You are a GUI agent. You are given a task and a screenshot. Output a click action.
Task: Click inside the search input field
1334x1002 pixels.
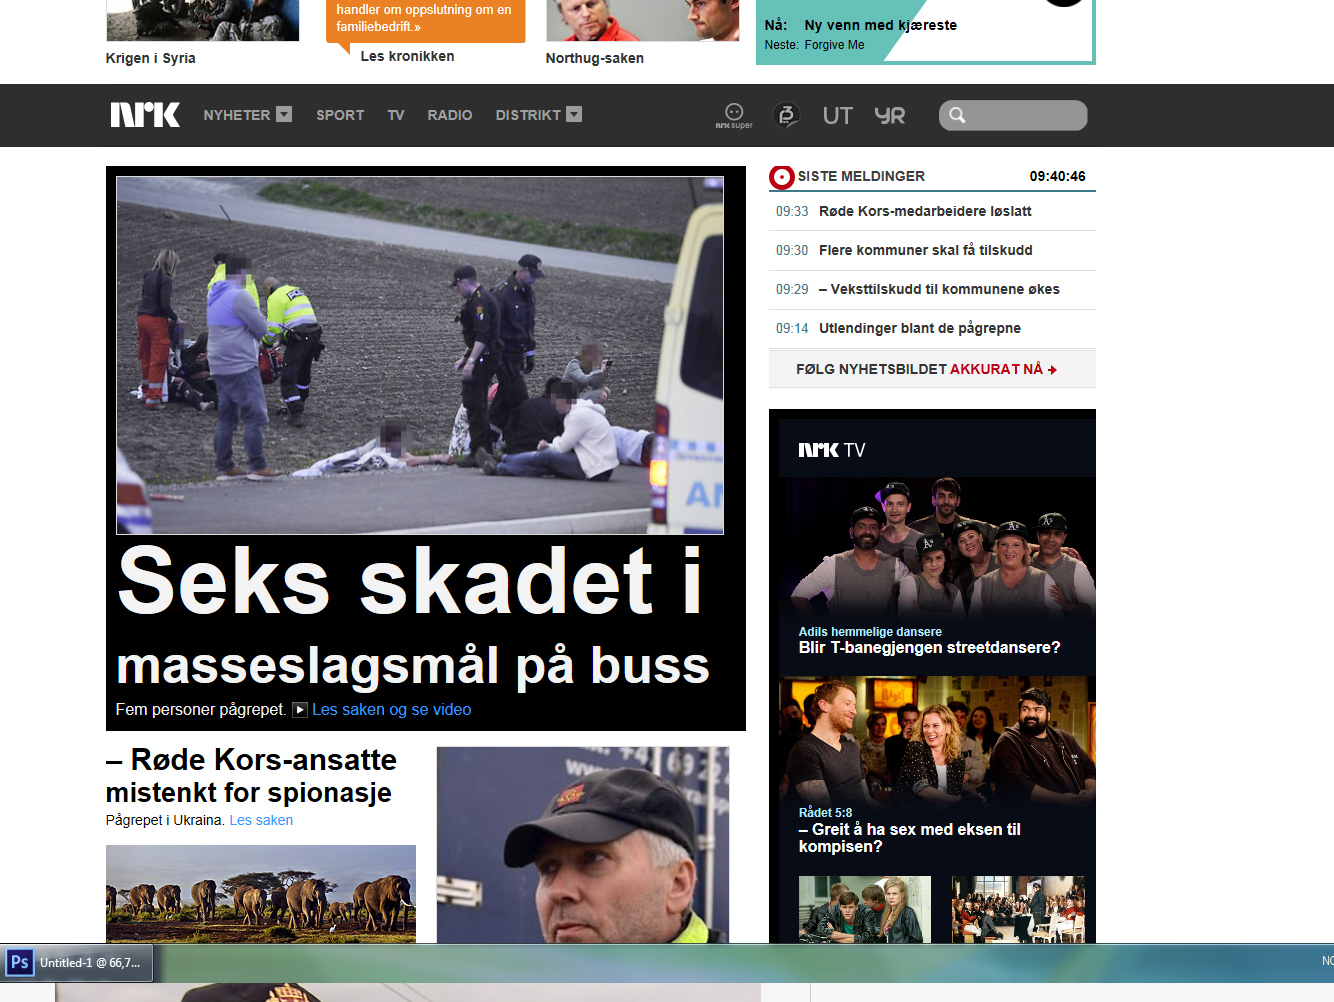pyautogui.click(x=1025, y=115)
